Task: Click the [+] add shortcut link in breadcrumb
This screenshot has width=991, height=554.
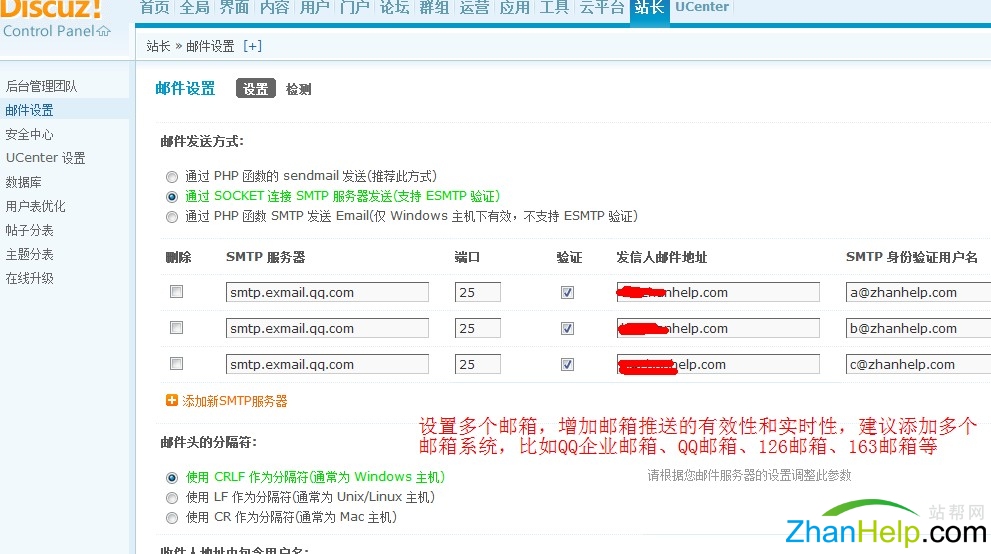Action: click(252, 46)
